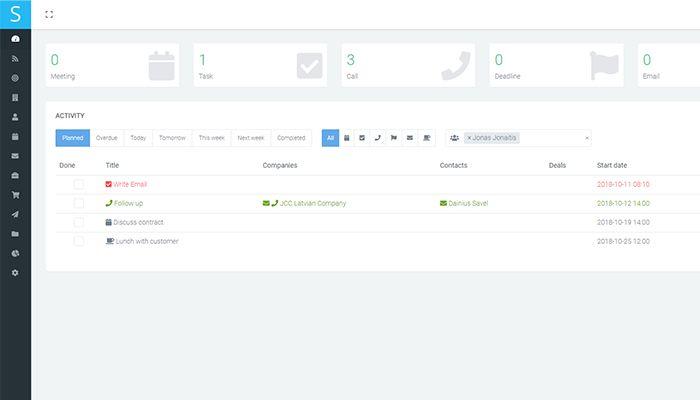Viewport: 700px width, 400px height.
Task: Open the calendar icon in sidebar
Action: 15,137
